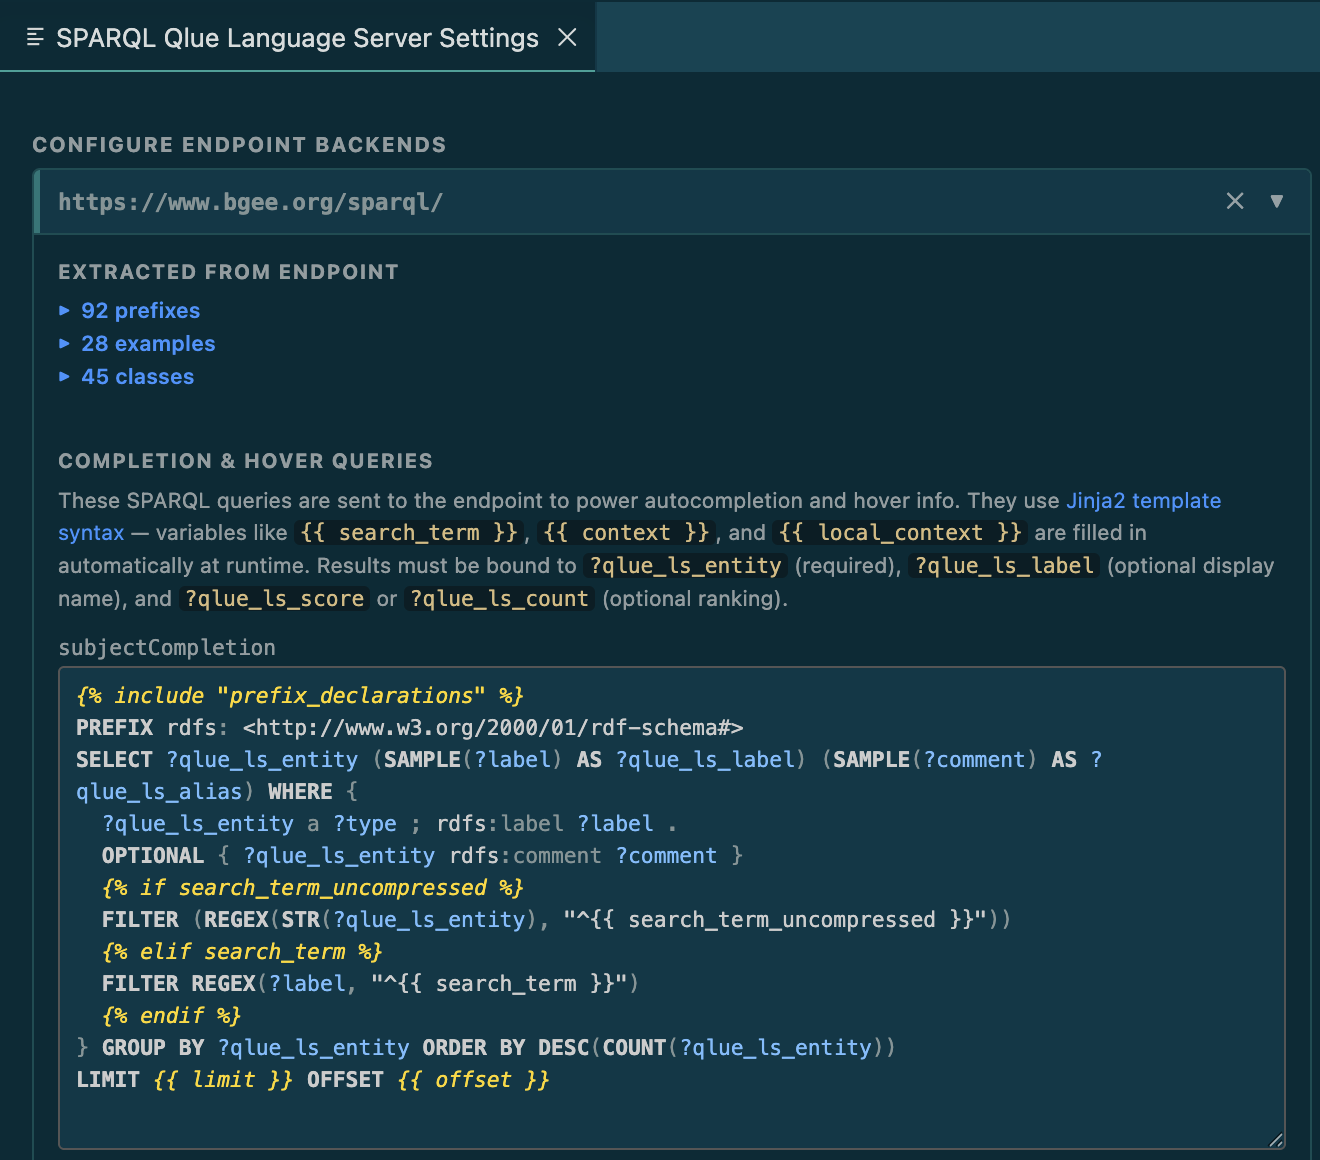Expand the 28 examples list
The height and width of the screenshot is (1160, 1320).
(148, 344)
